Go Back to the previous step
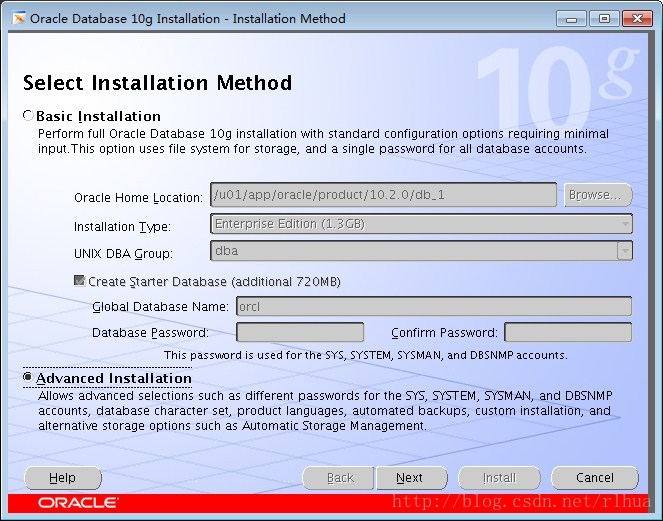Screen dimensions: 663x521 [x=338, y=478]
